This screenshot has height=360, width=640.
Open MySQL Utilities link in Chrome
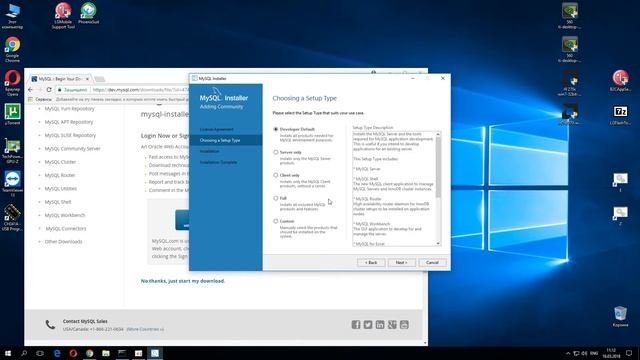point(60,189)
